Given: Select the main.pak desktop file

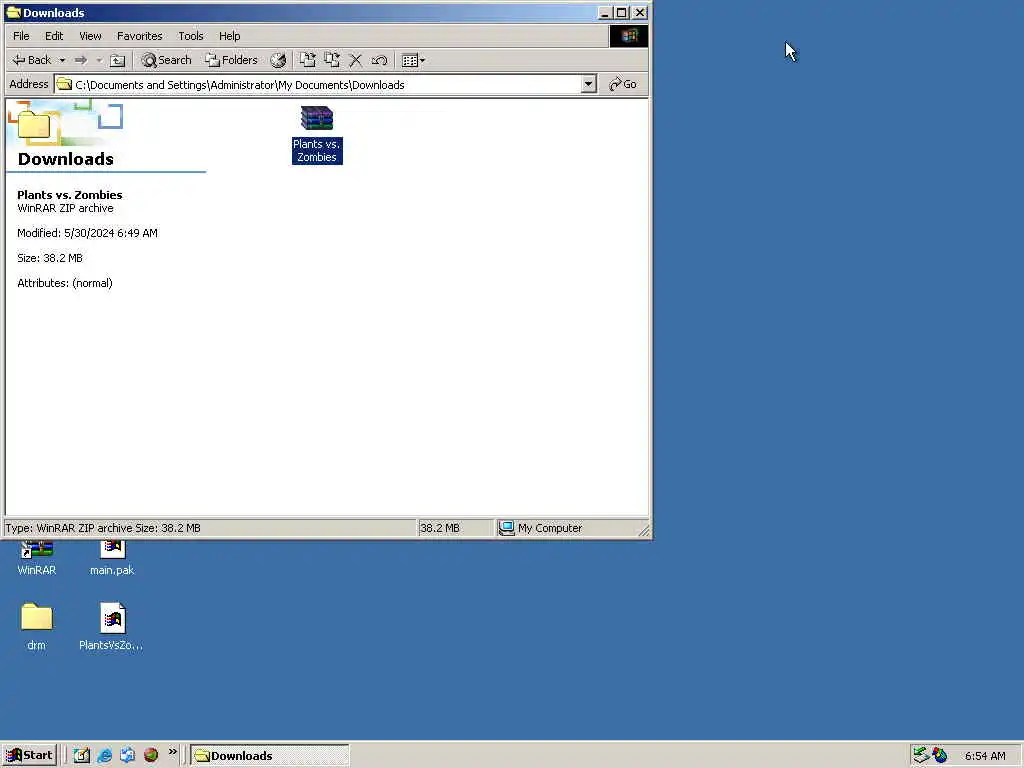Looking at the screenshot, I should (112, 559).
